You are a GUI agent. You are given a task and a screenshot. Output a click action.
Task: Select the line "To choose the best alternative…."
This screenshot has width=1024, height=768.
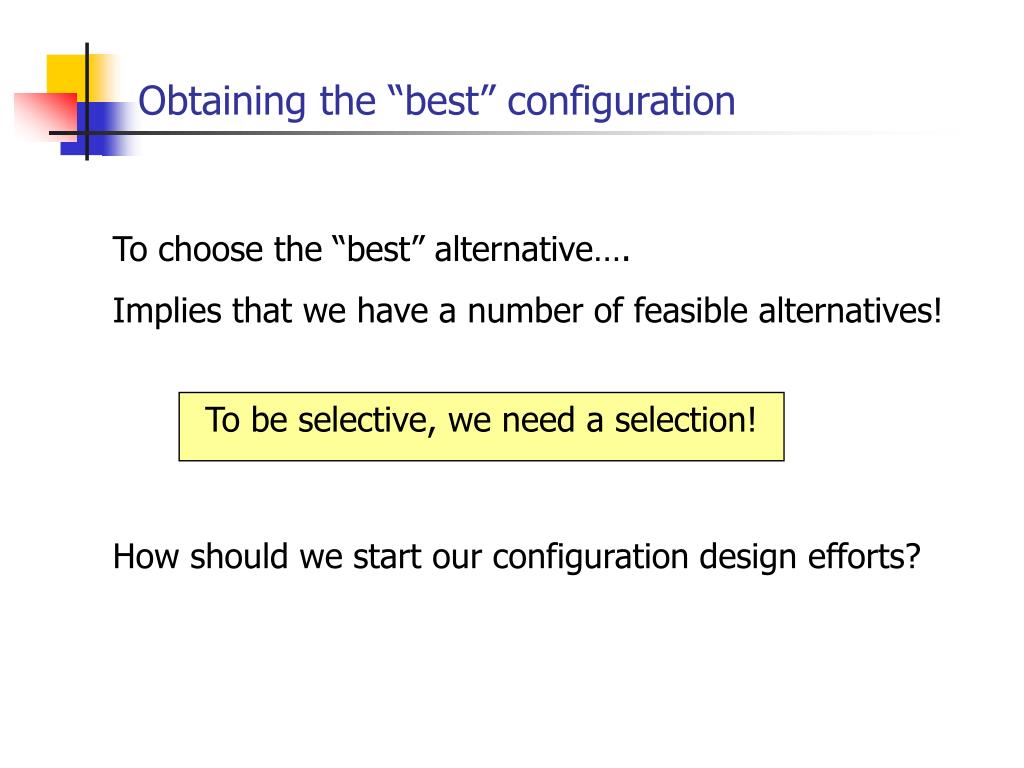(x=371, y=249)
